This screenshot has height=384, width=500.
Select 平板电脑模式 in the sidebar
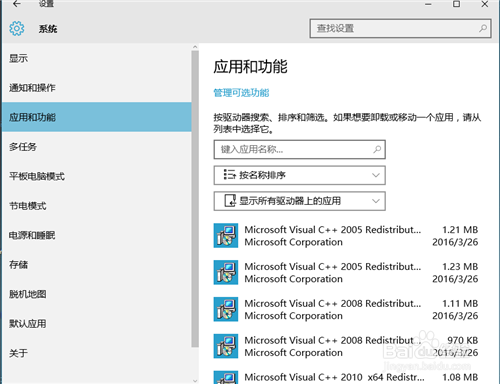coord(97,176)
